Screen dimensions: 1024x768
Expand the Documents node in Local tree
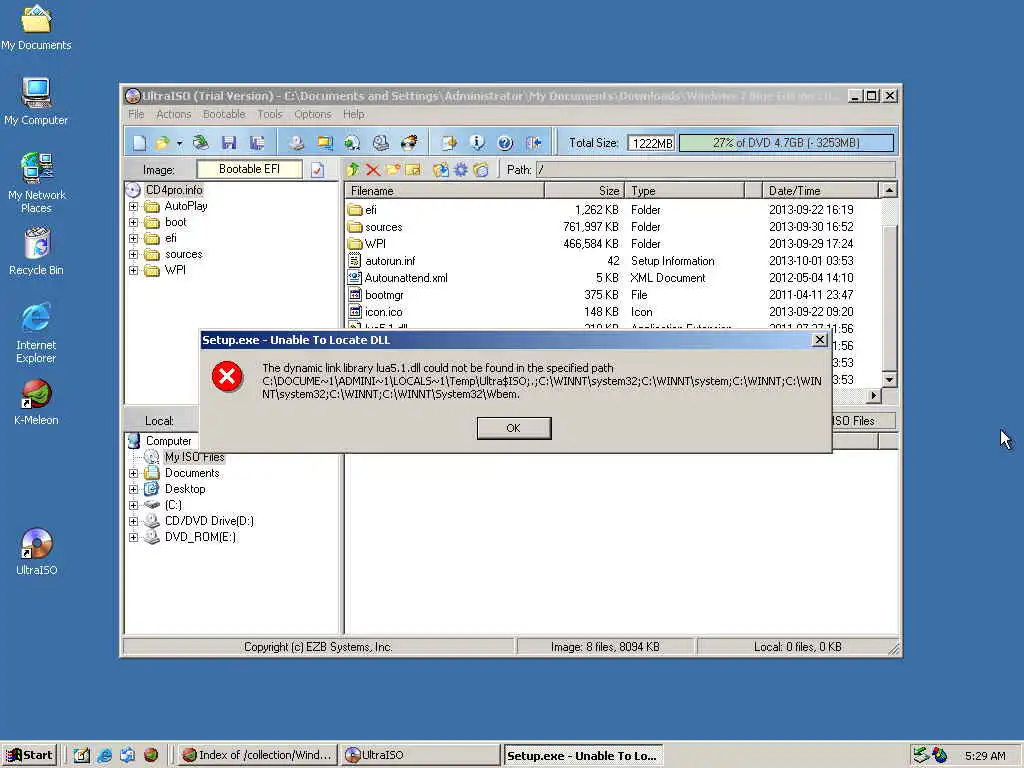(133, 473)
